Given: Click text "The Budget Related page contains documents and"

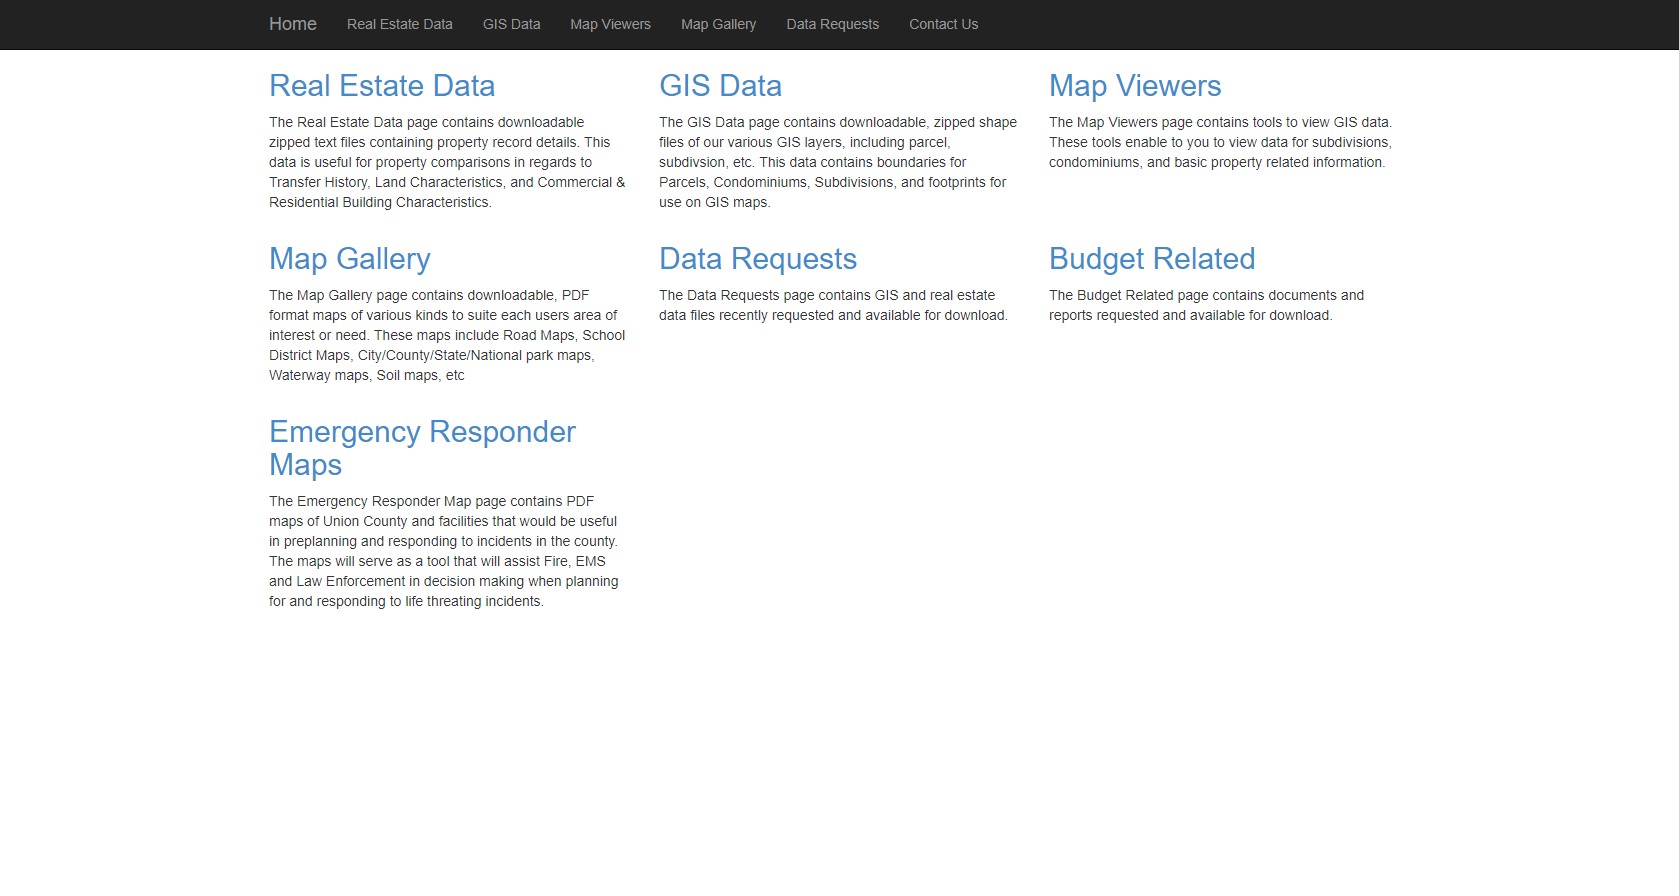Looking at the screenshot, I should [1206, 295].
